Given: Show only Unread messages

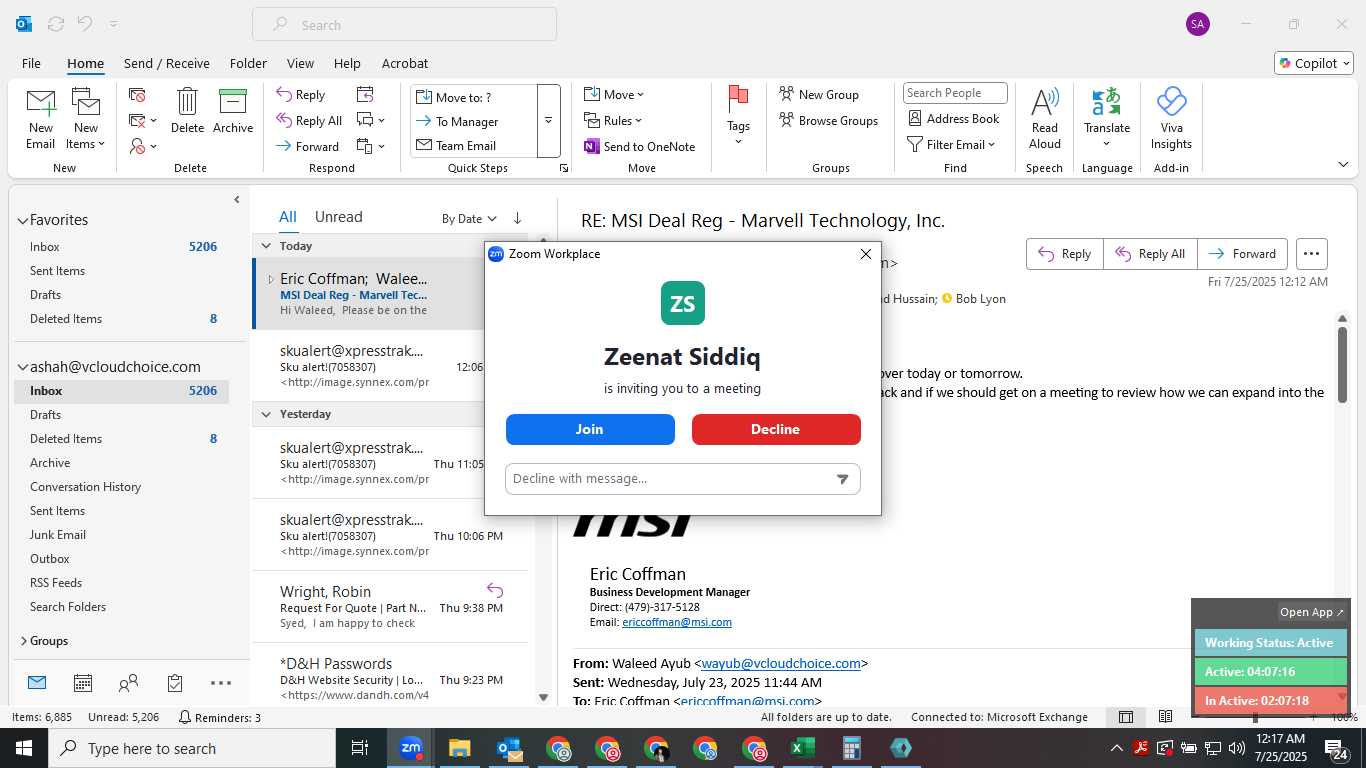Looking at the screenshot, I should click(x=338, y=217).
